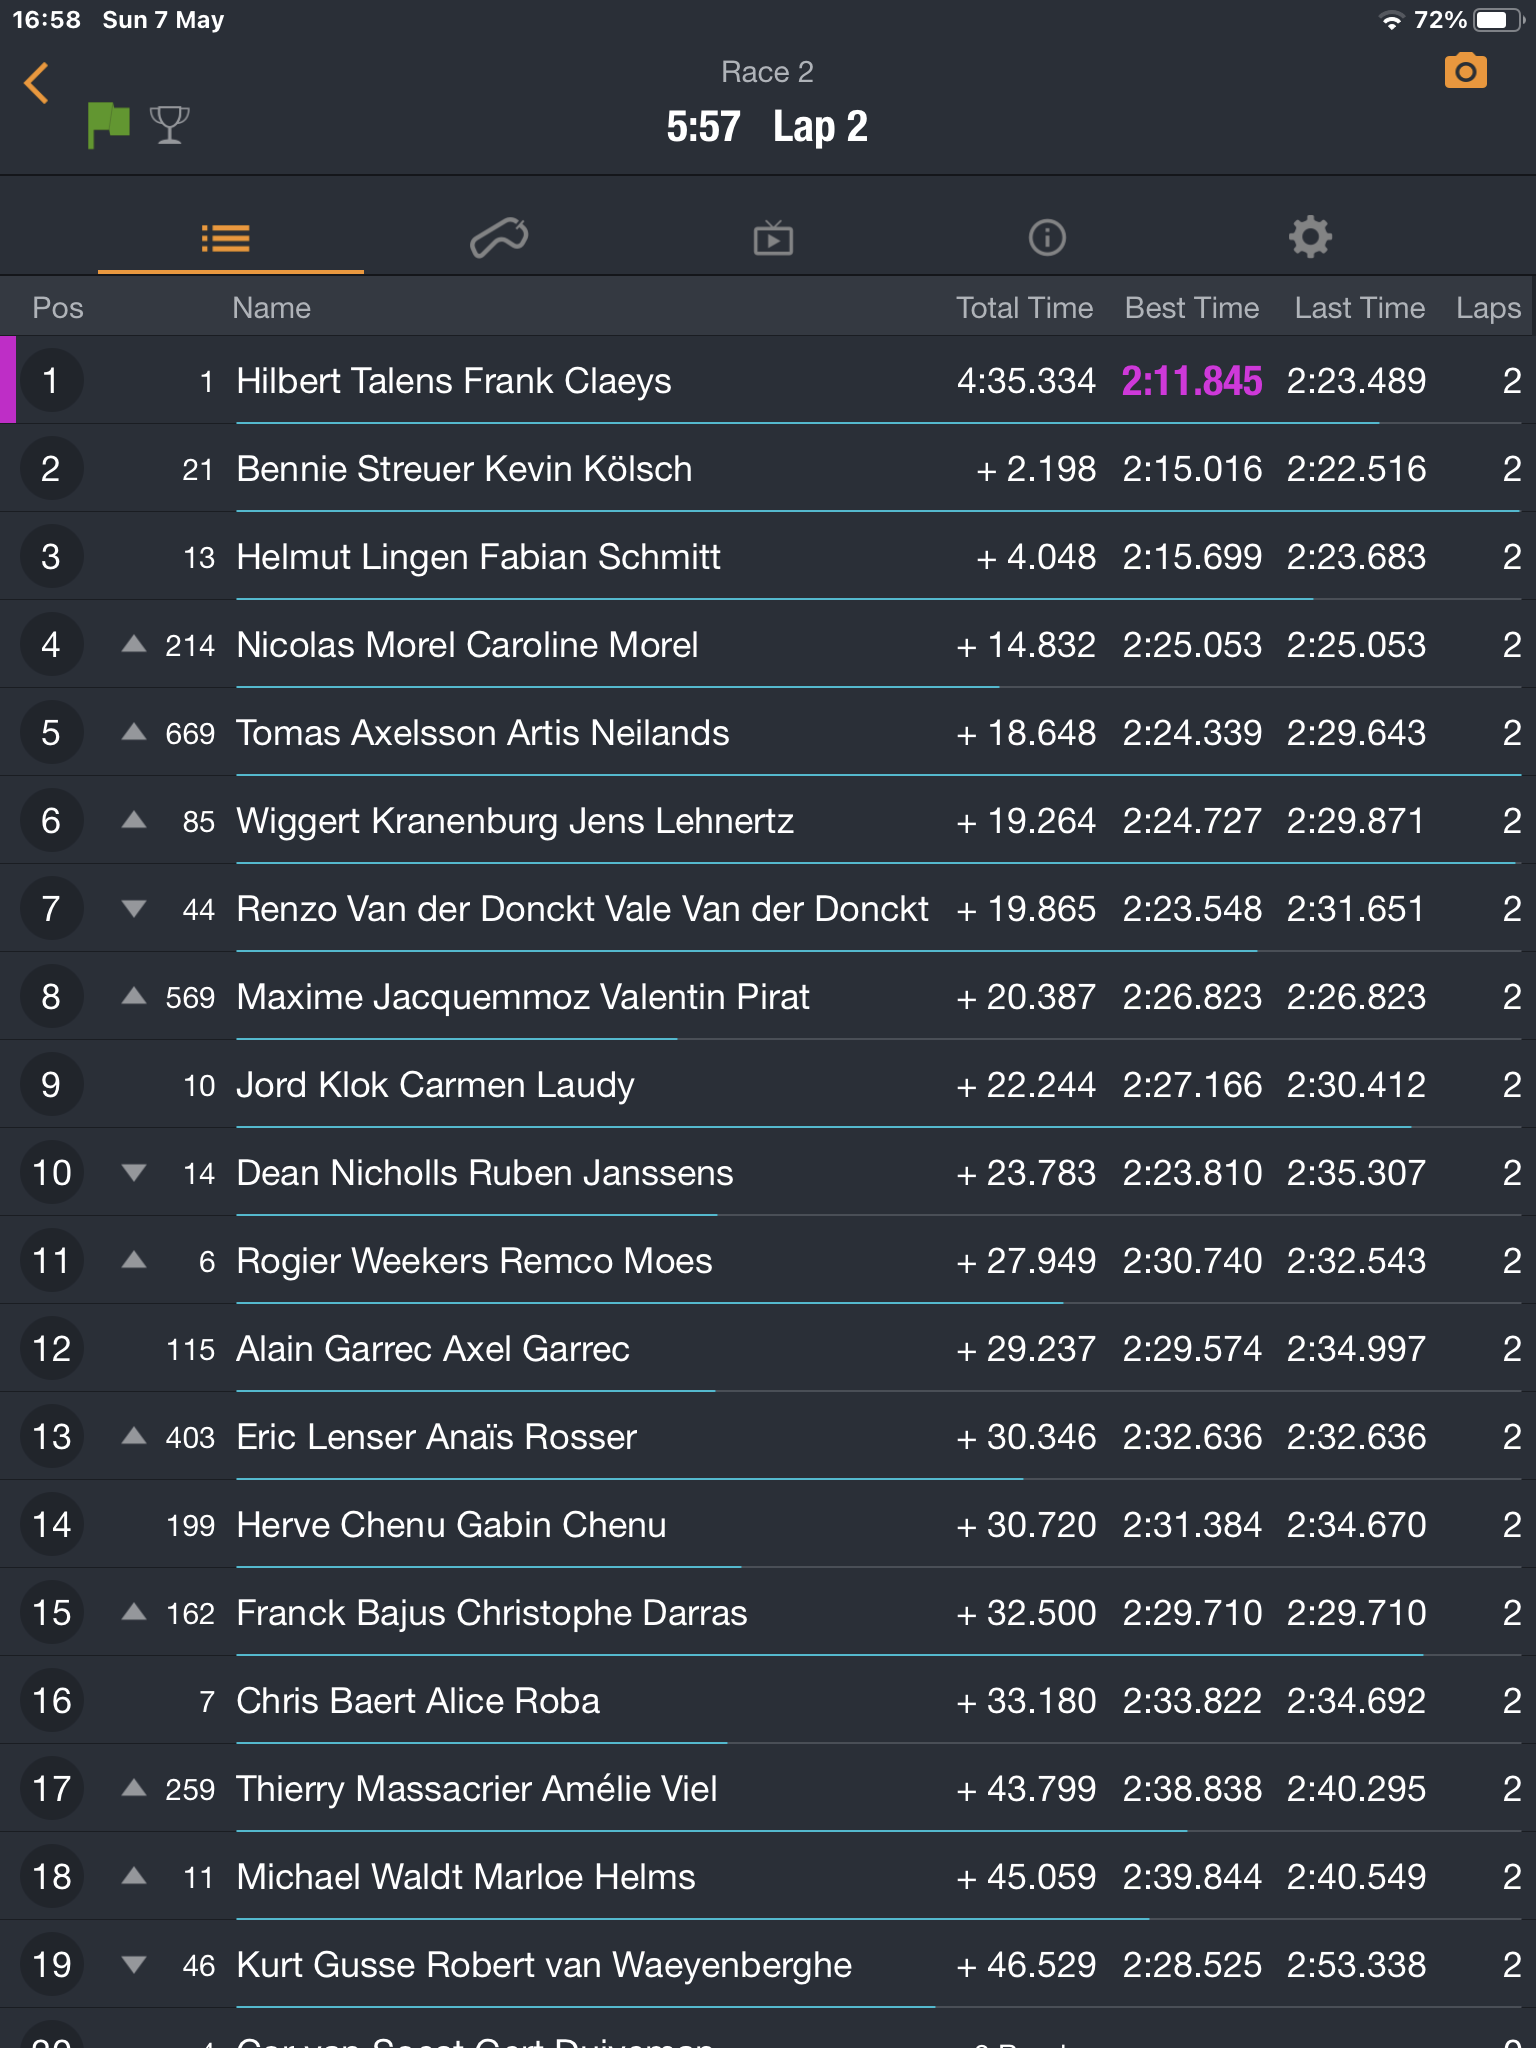Open Hilbert Talens Frank Claeys row
Screen dimensions: 1536x2048
(453, 381)
